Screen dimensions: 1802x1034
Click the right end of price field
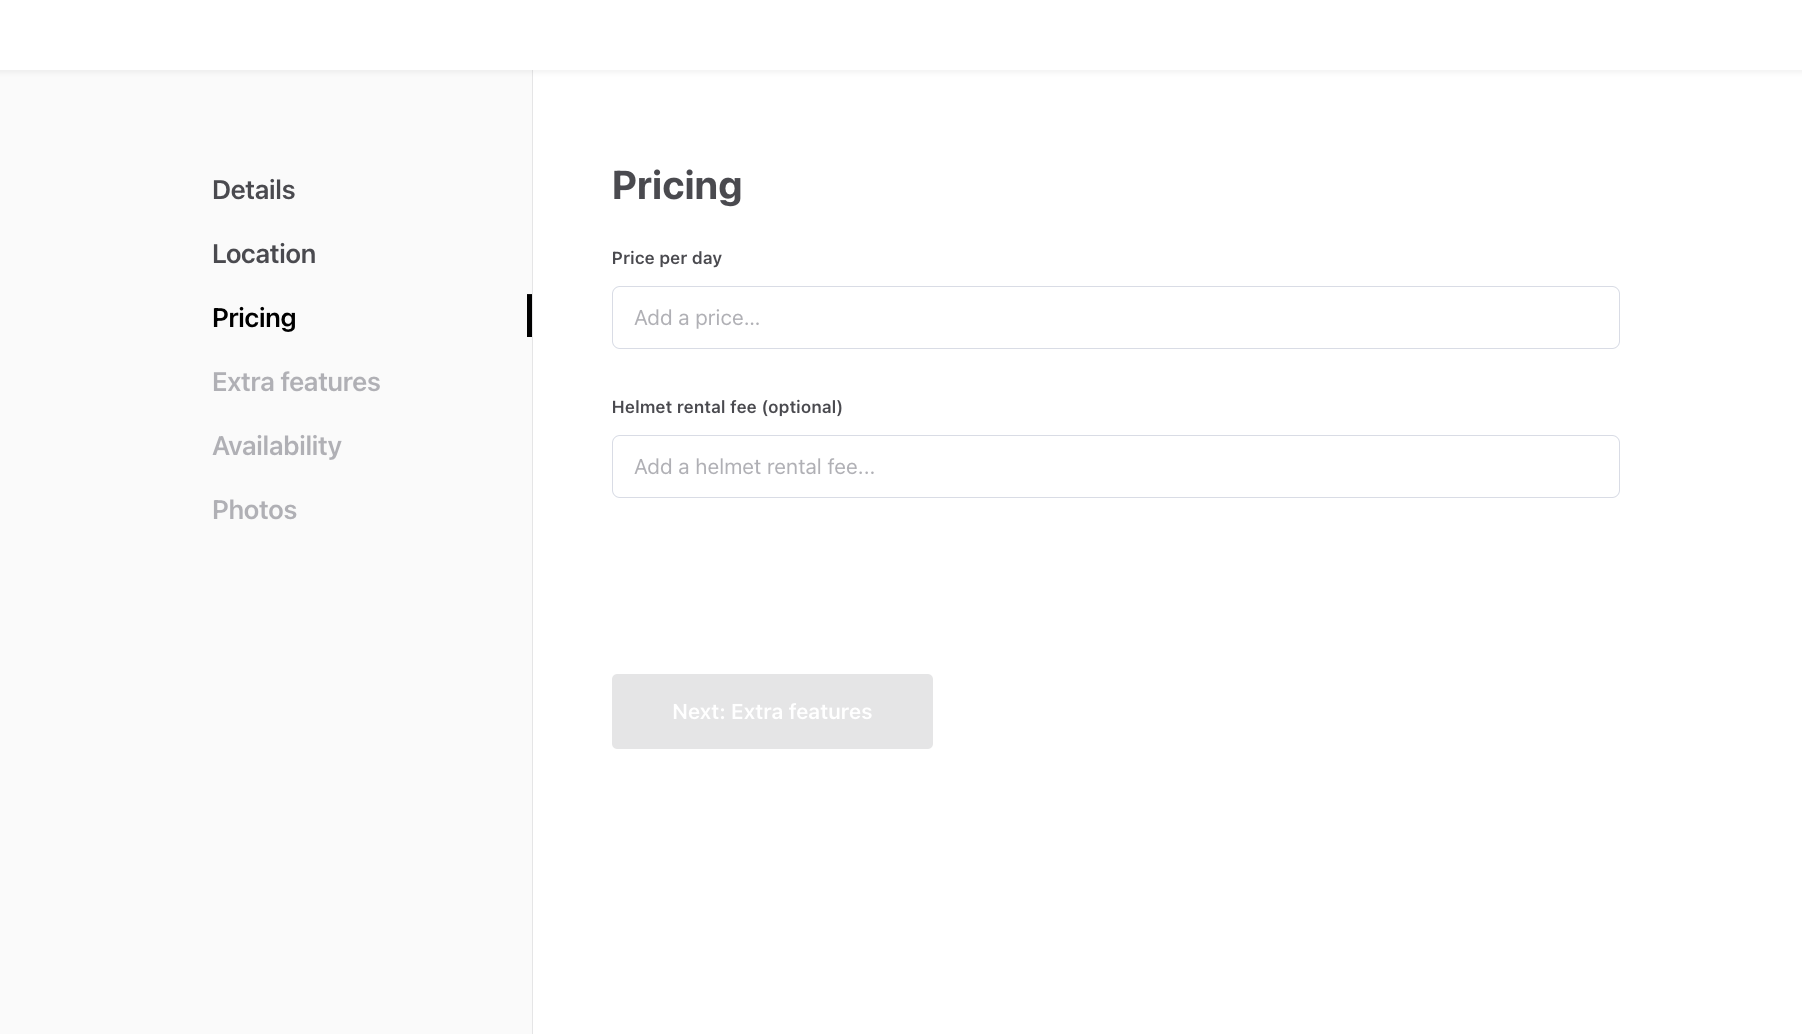pos(1590,318)
